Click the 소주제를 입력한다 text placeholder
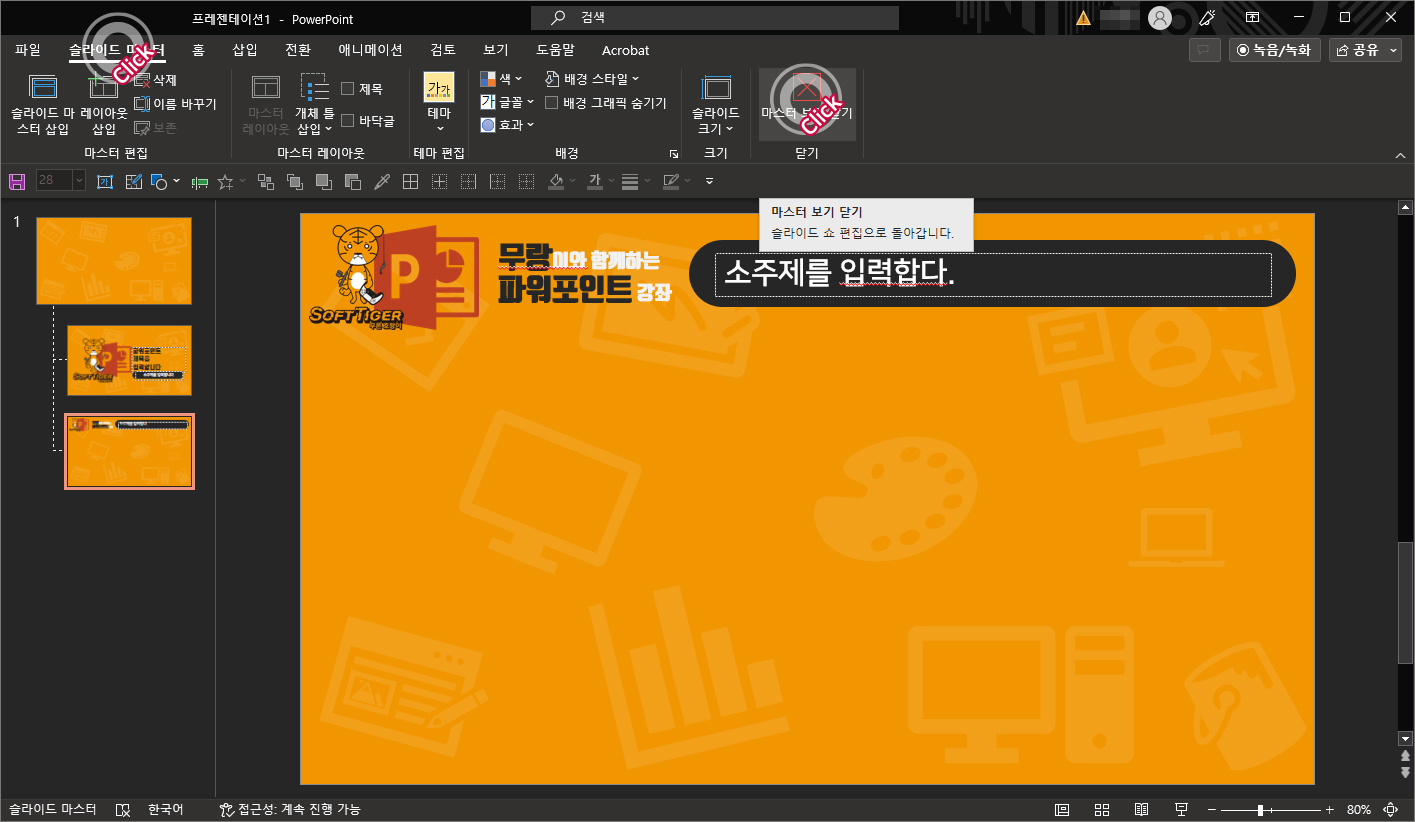 [x=993, y=274]
